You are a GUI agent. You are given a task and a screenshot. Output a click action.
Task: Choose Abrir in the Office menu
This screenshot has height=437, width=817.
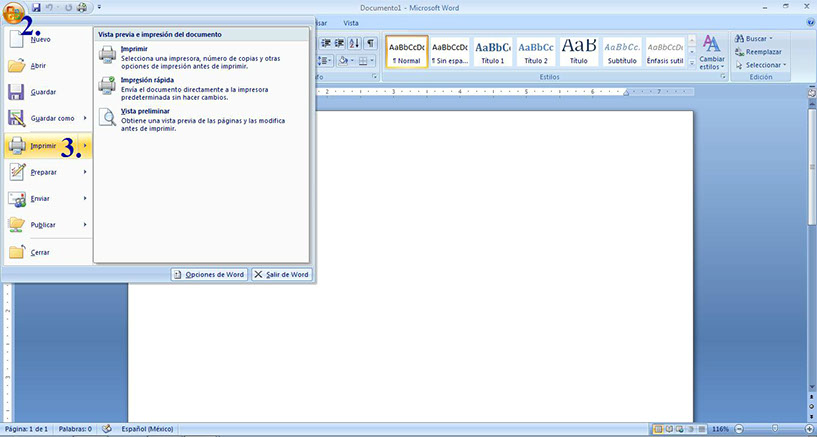pyautogui.click(x=47, y=66)
